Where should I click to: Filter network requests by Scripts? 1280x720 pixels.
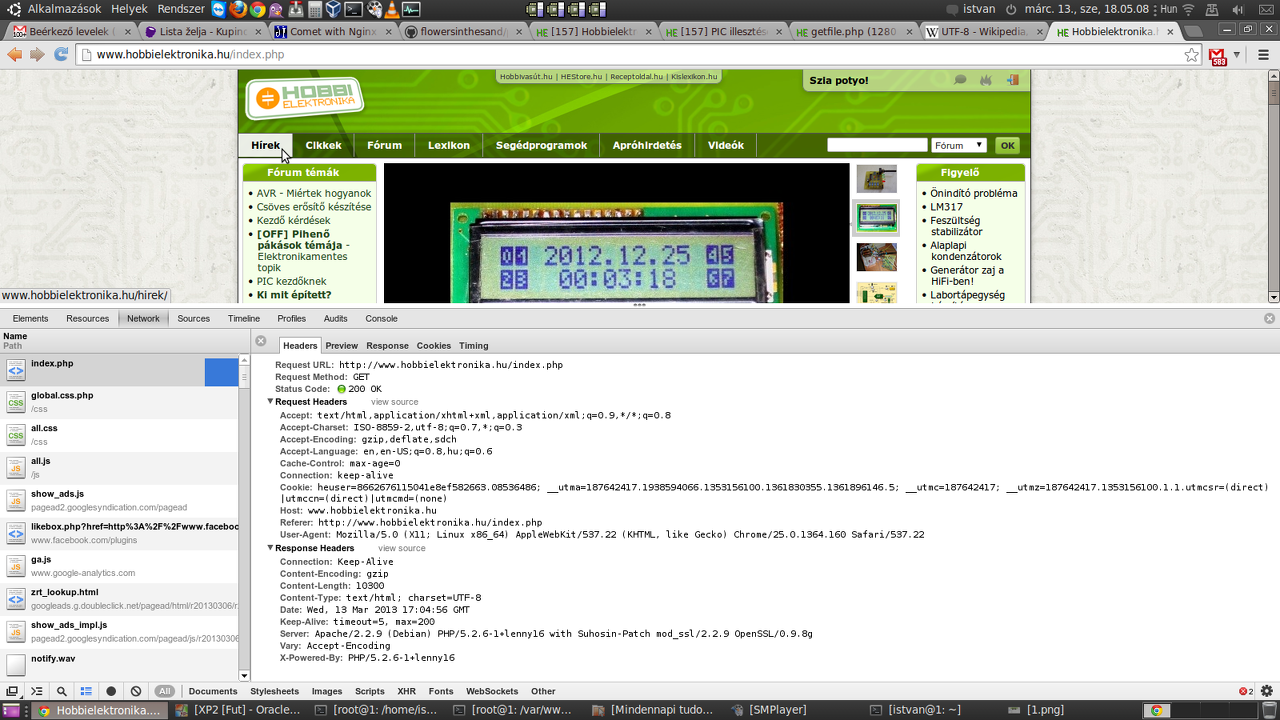click(370, 691)
